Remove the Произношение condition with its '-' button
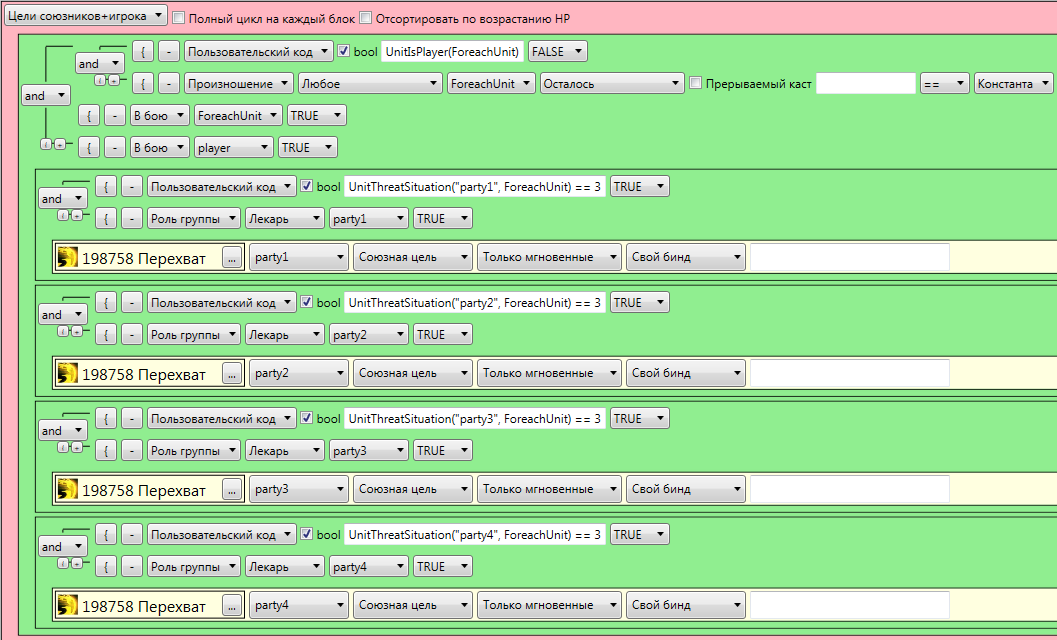1057x640 pixels. (170, 84)
